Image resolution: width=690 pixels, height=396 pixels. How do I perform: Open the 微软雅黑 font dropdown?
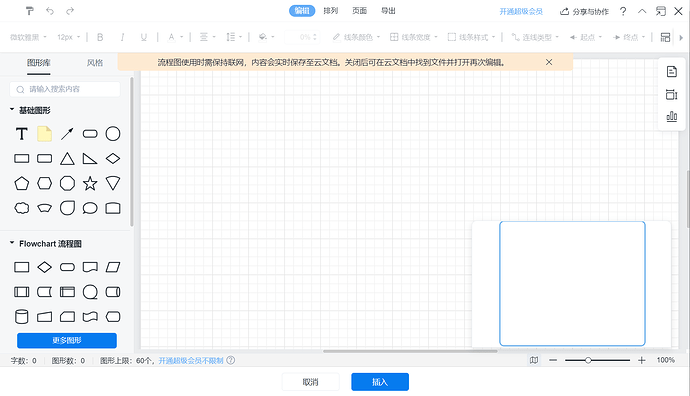click(28, 37)
